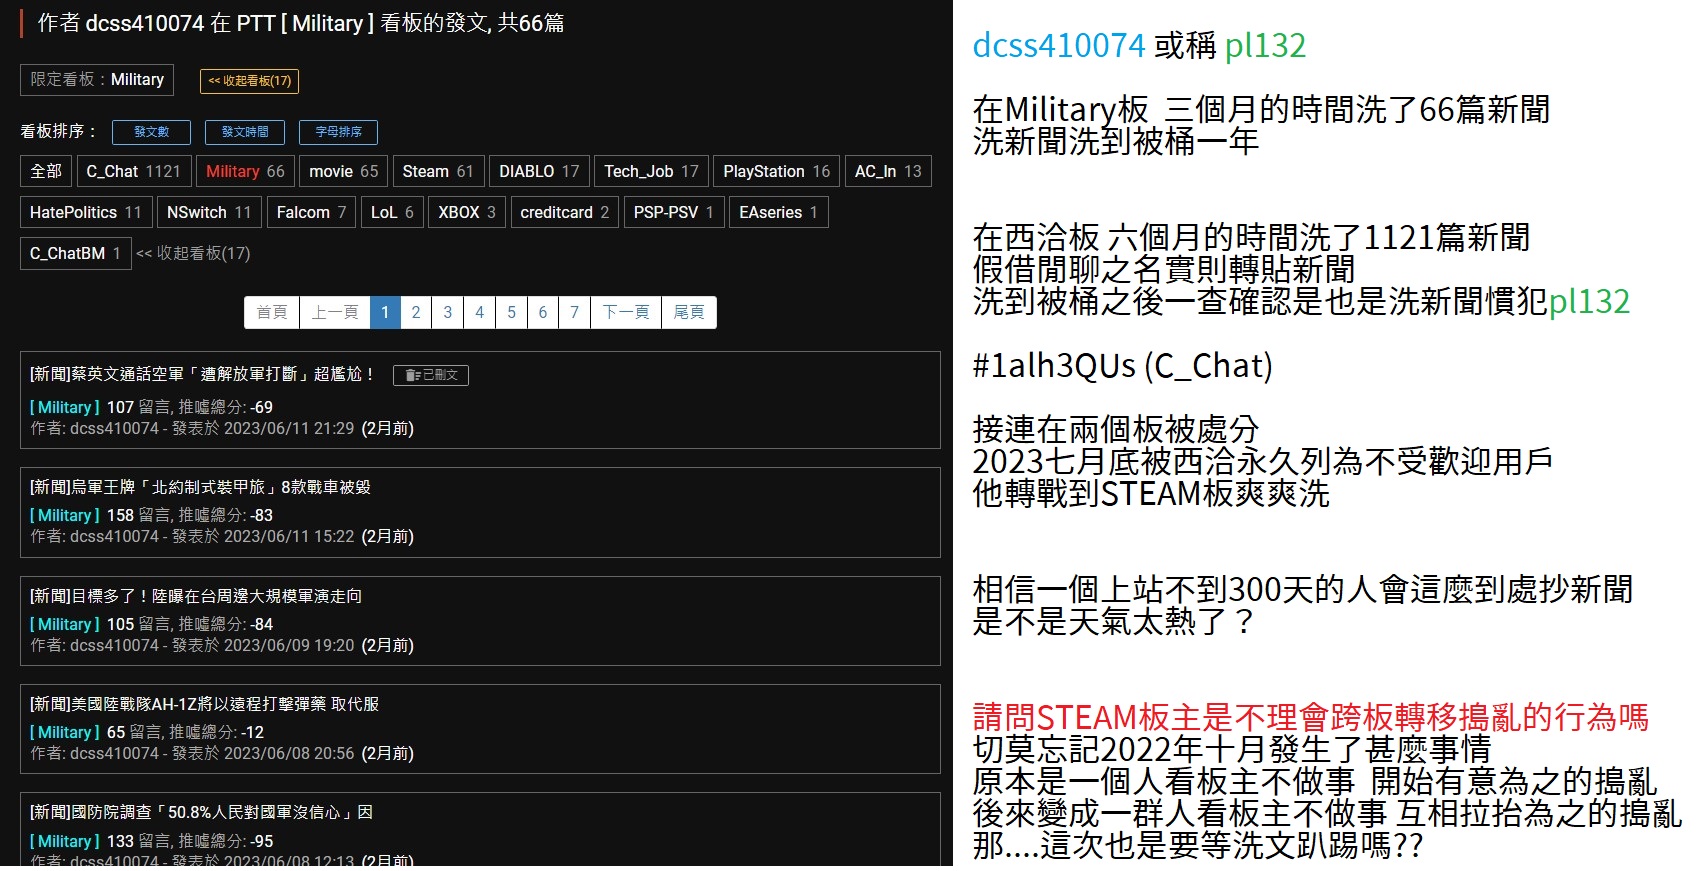Select the PSP-PSV 1 board tab
This screenshot has width=1702, height=871.
click(674, 212)
